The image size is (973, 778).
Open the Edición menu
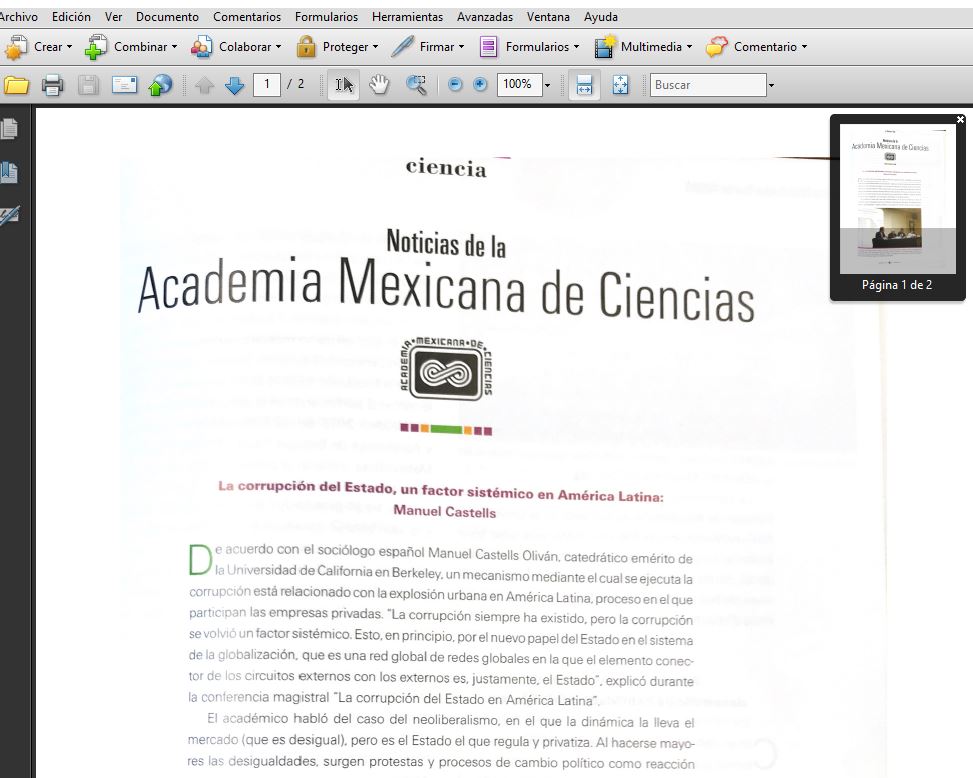tap(71, 17)
